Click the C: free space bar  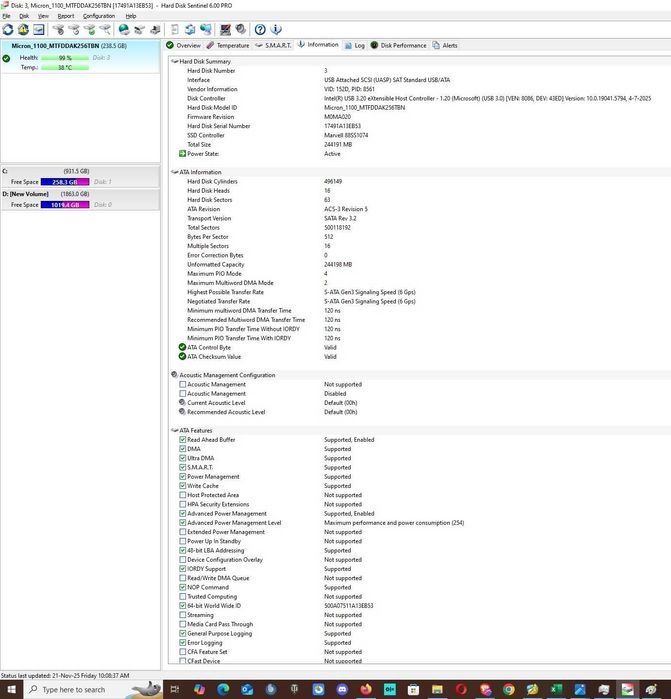[x=65, y=182]
